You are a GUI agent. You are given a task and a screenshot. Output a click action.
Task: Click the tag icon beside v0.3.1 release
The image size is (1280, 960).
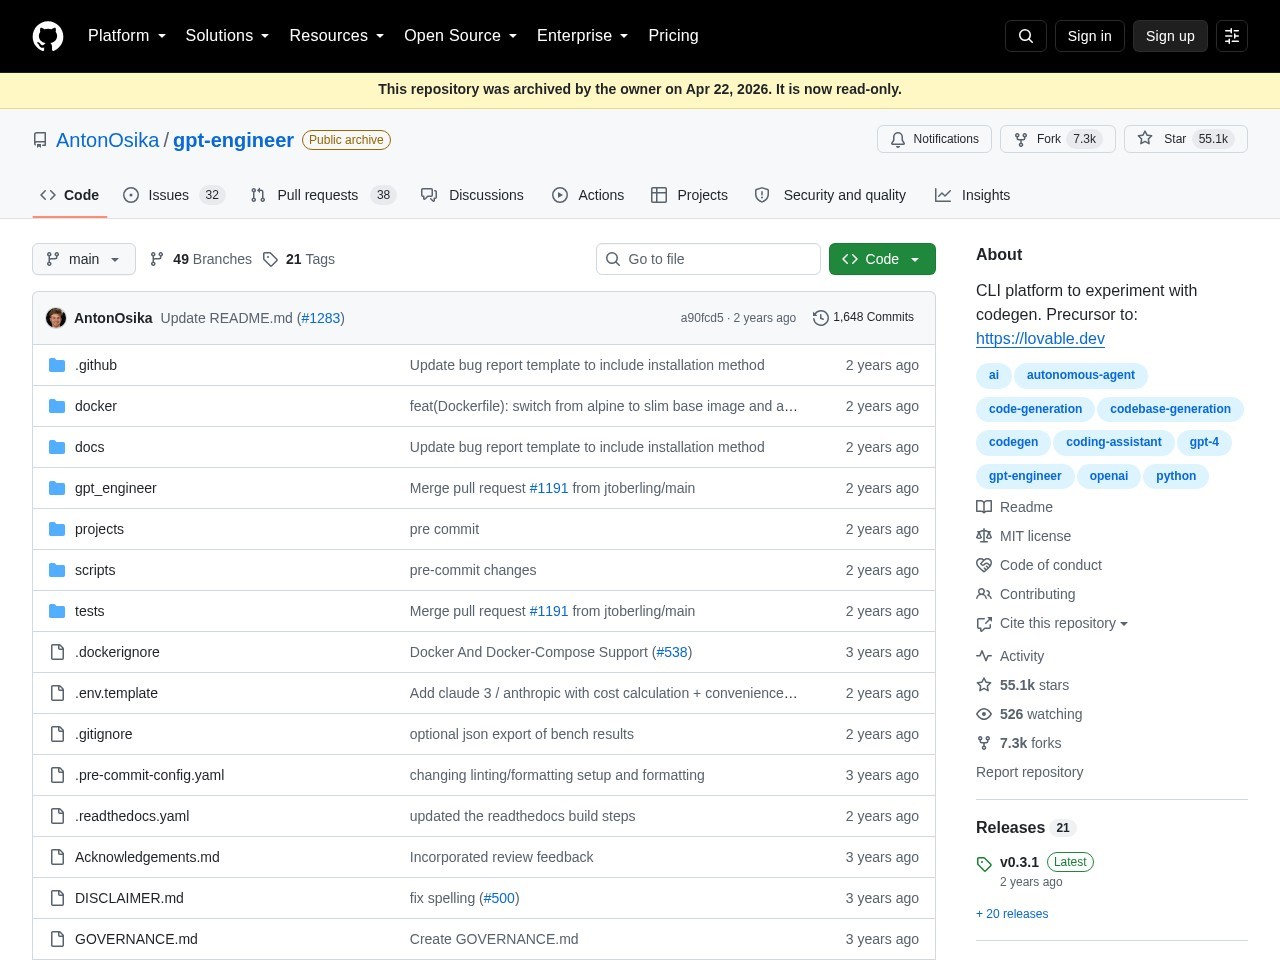984,864
